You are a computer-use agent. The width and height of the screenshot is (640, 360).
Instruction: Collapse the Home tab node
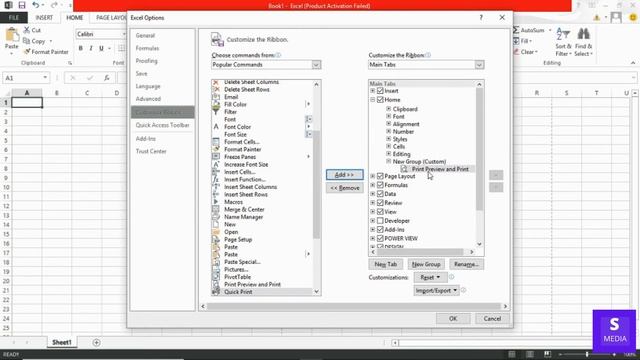pos(373,100)
